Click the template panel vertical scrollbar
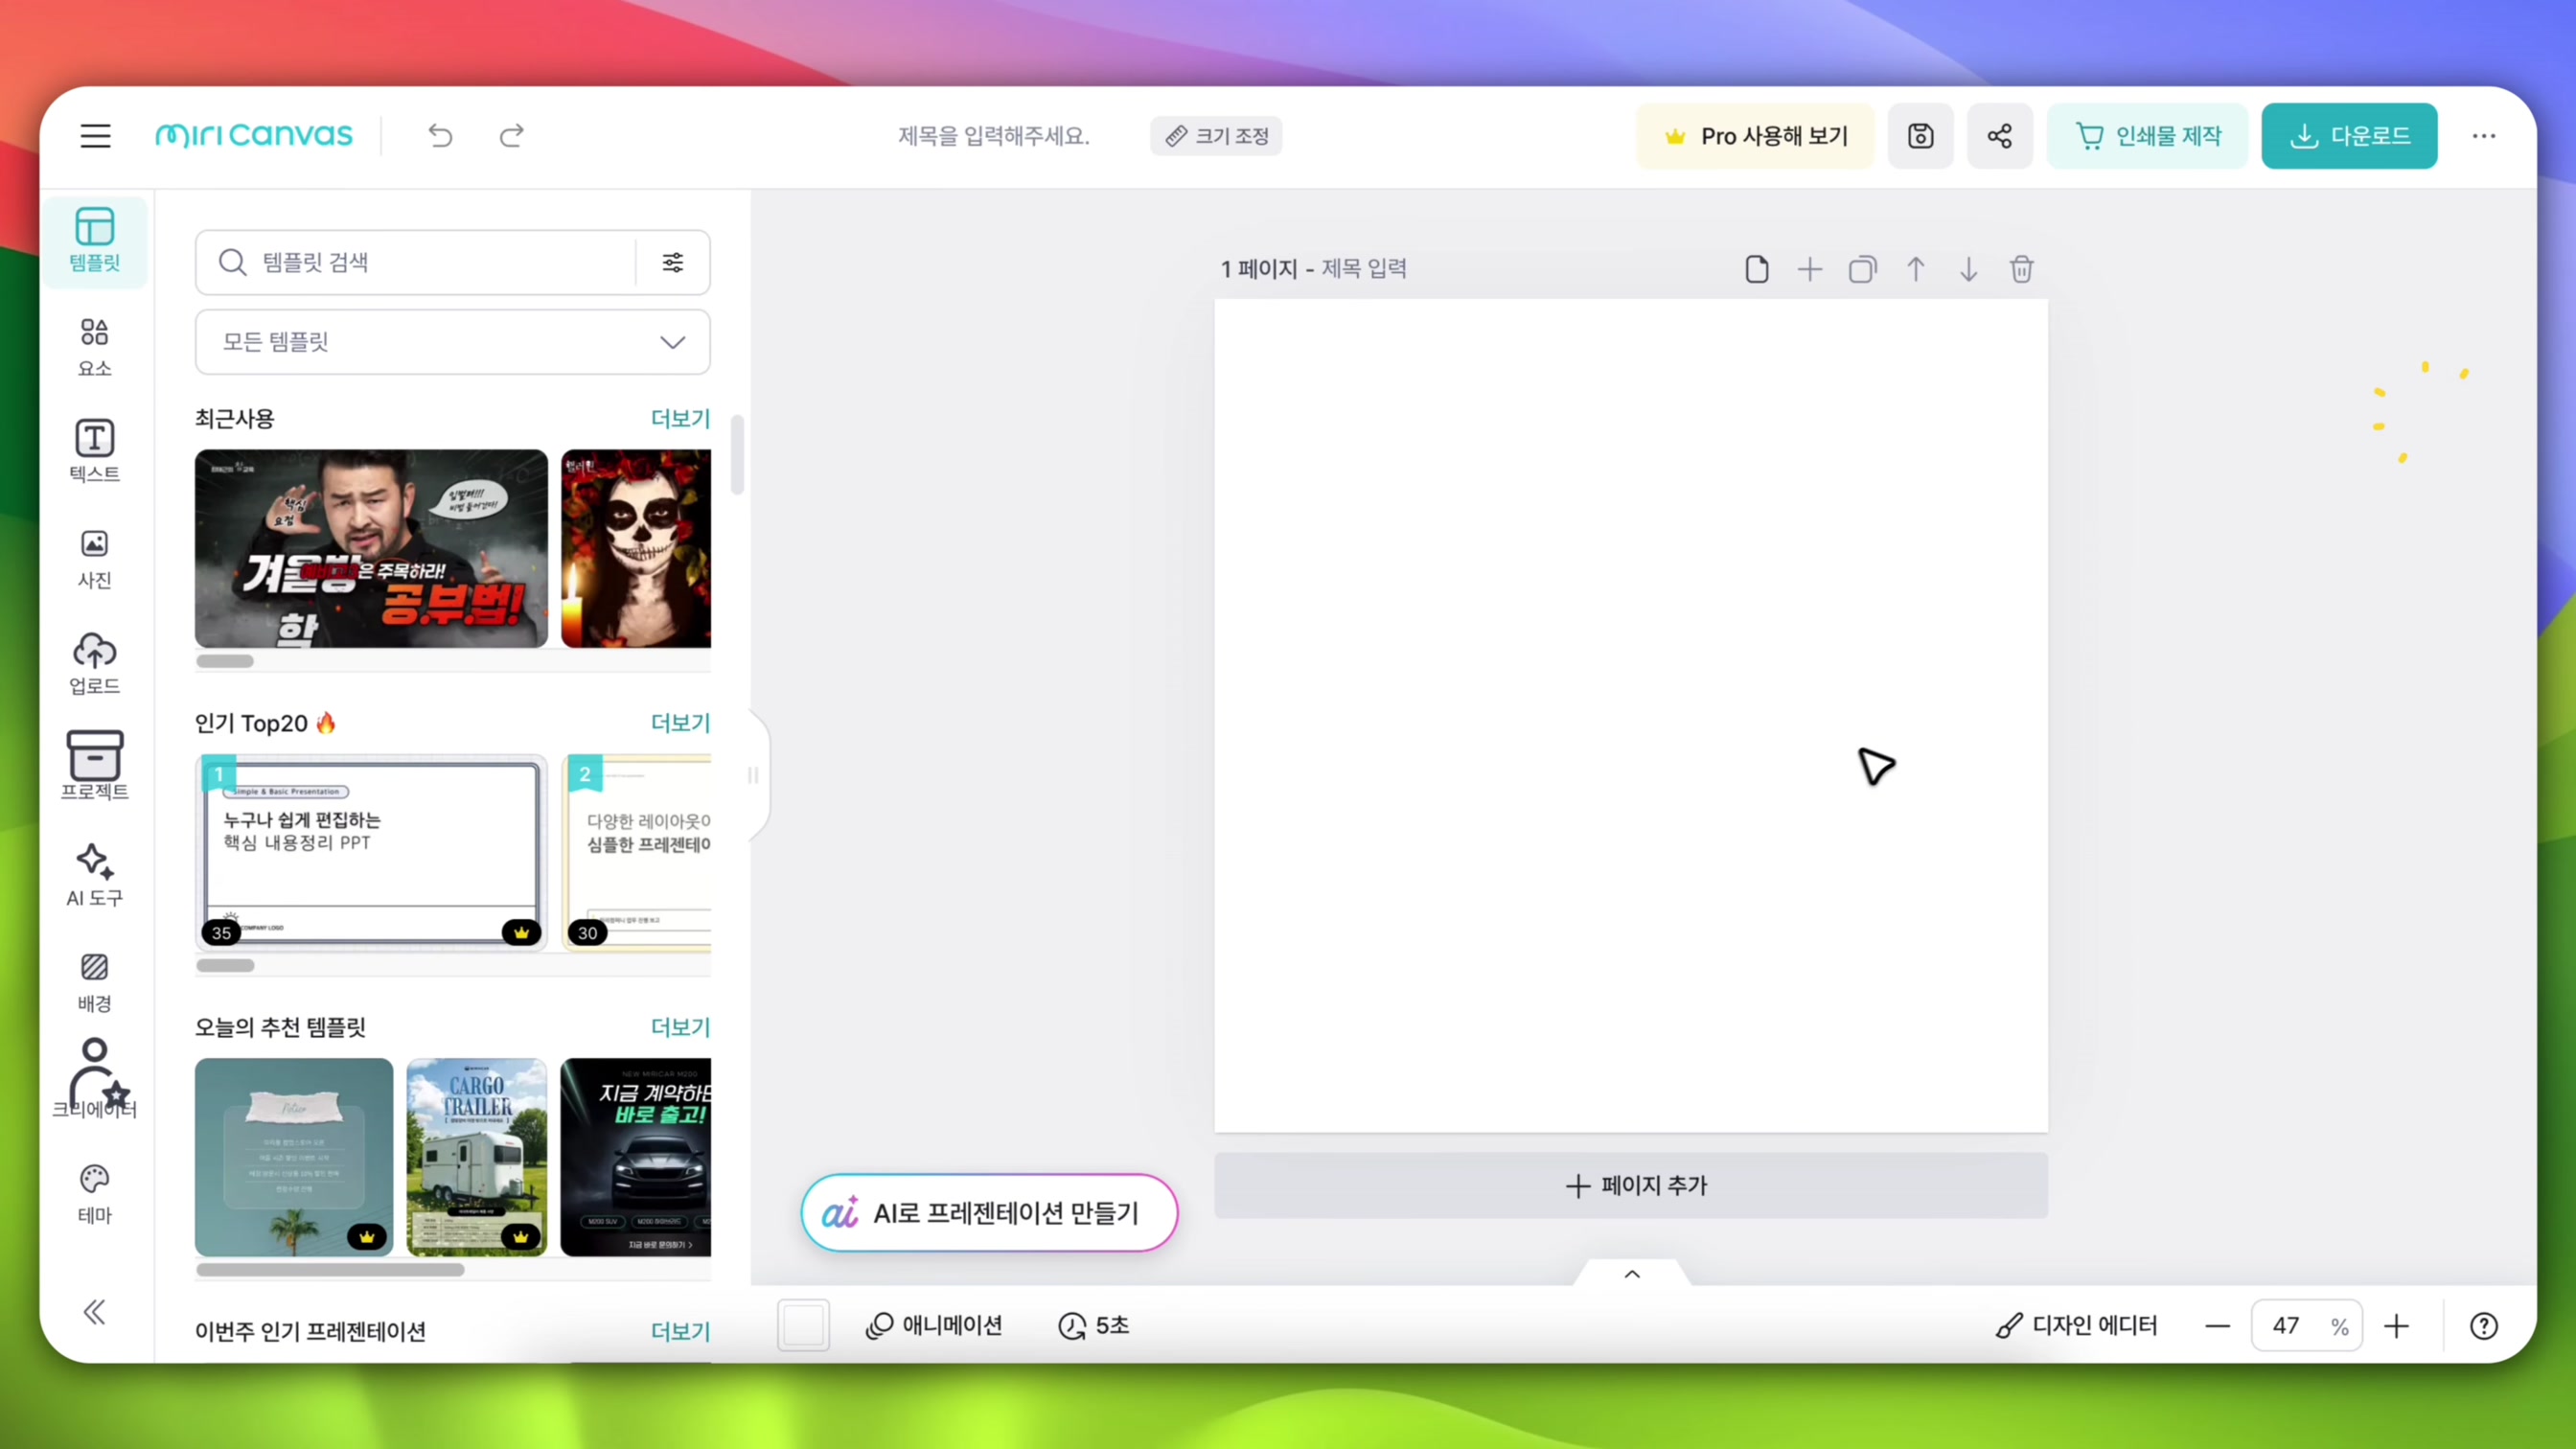 738,455
